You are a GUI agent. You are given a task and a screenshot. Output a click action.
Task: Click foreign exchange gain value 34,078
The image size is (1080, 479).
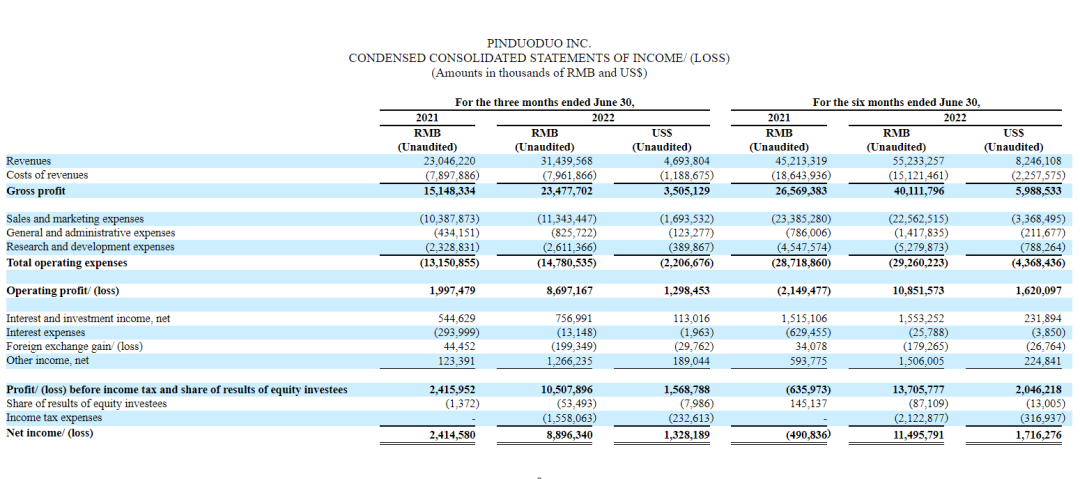click(810, 346)
